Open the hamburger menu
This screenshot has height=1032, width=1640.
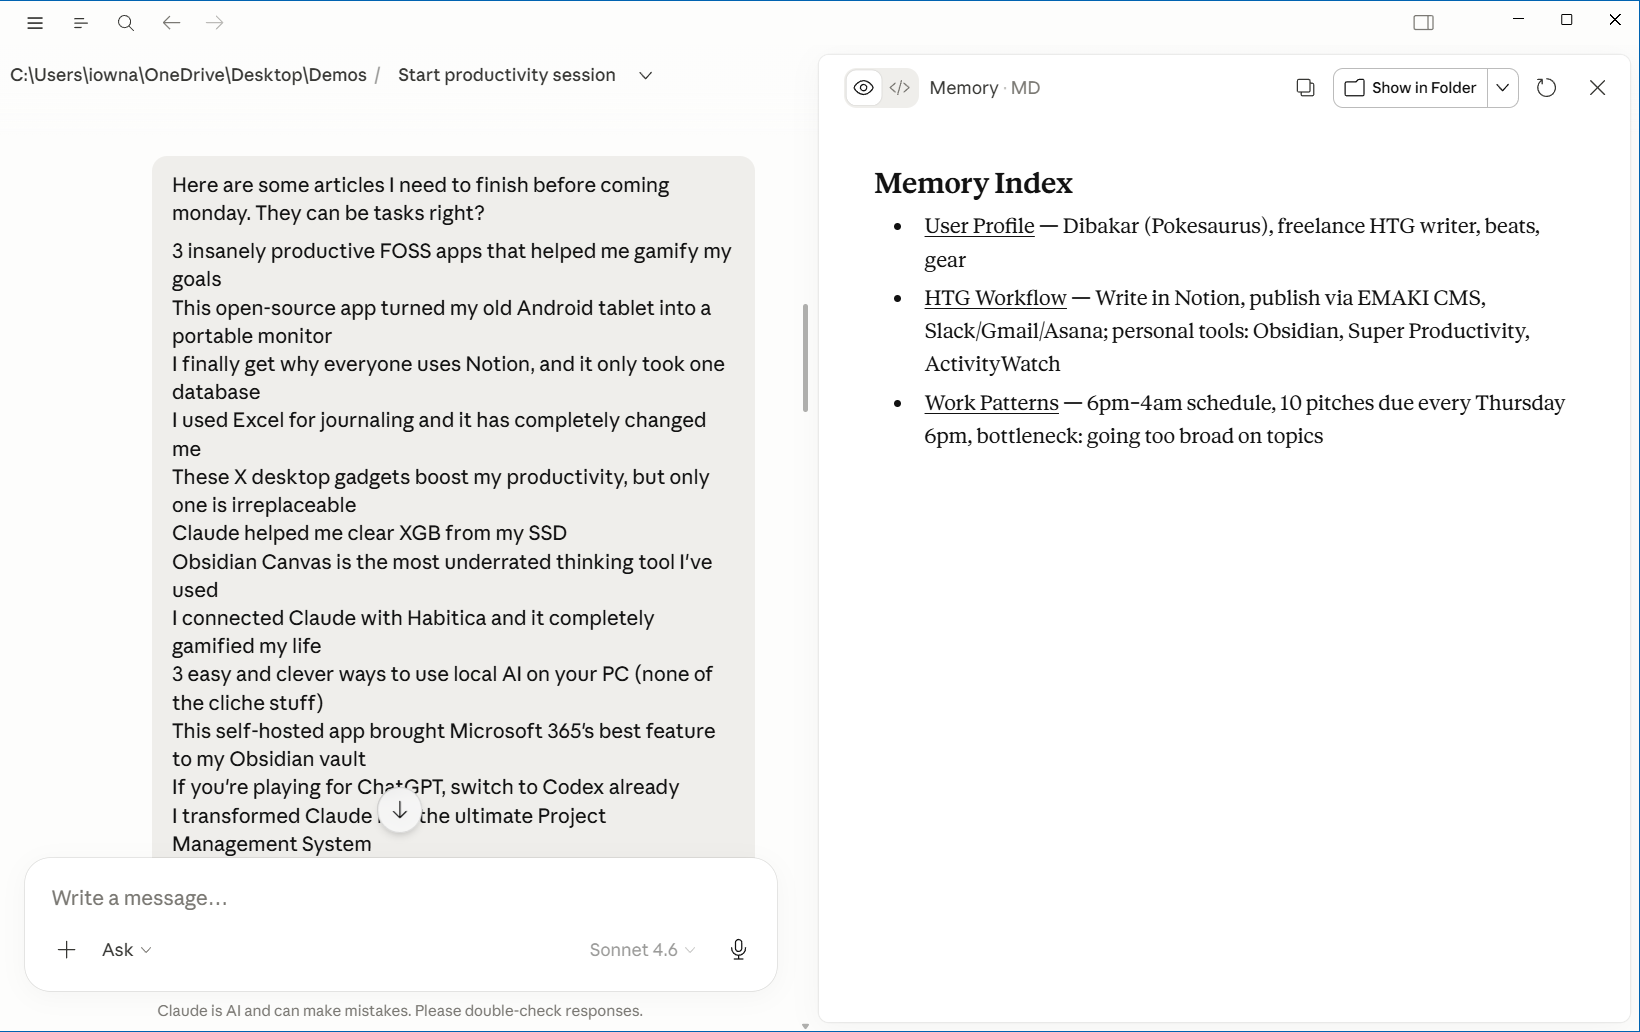[35, 23]
